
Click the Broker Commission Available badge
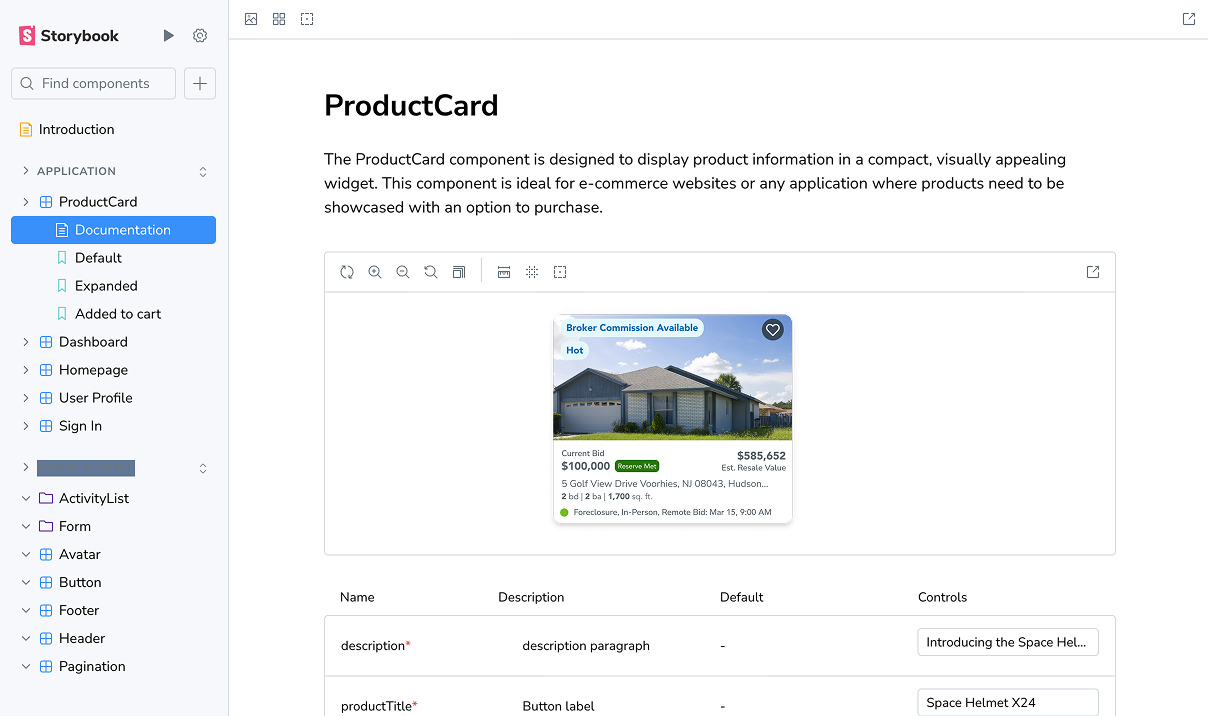pyautogui.click(x=632, y=328)
